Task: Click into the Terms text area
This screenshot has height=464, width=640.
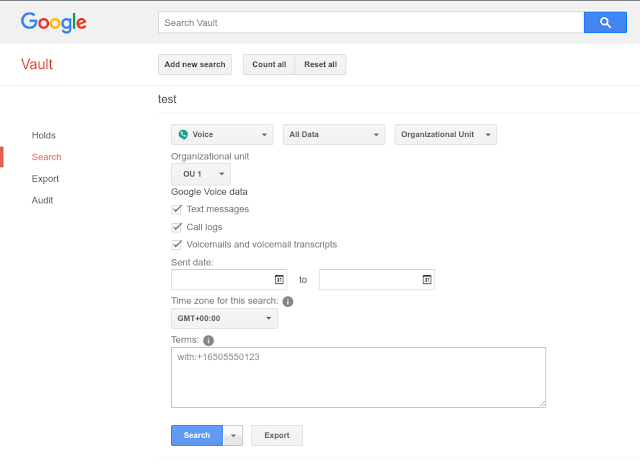Action: [358, 377]
